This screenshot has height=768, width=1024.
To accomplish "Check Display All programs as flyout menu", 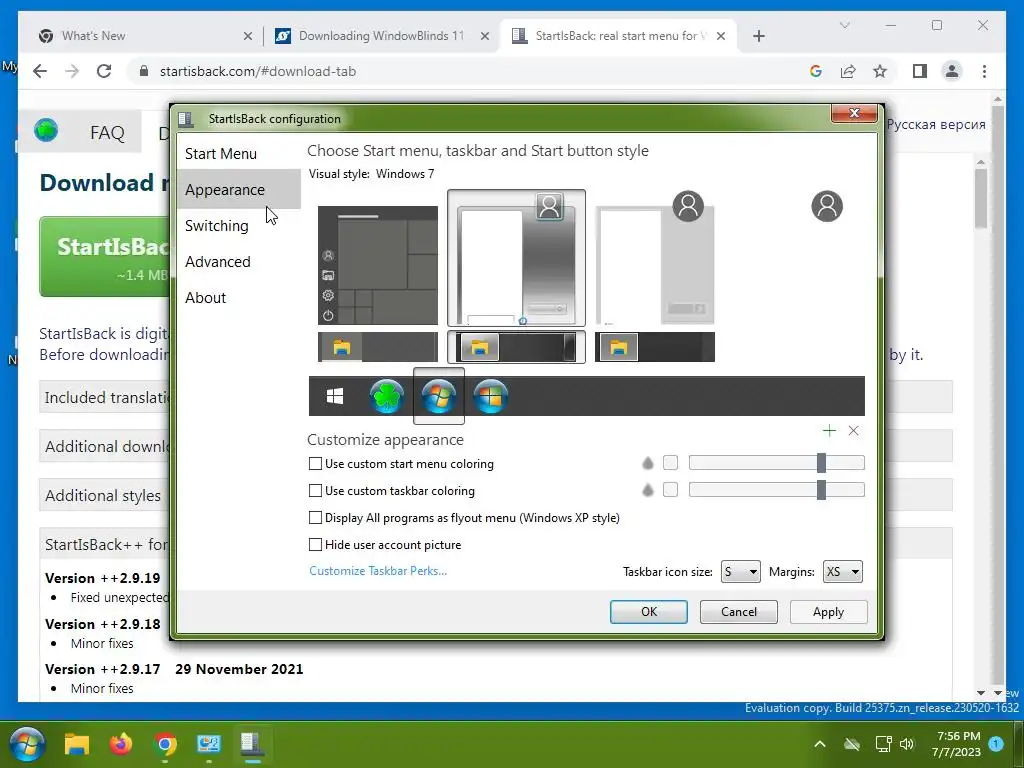I will coord(315,518).
